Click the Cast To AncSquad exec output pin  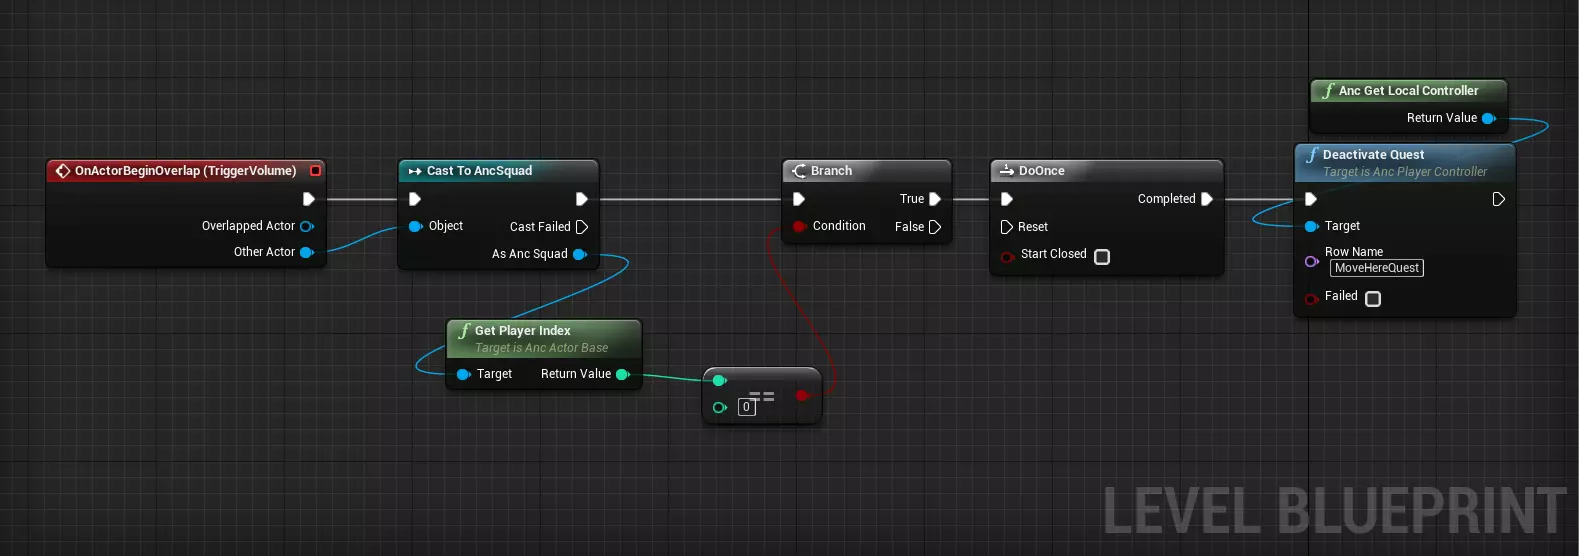click(x=582, y=199)
